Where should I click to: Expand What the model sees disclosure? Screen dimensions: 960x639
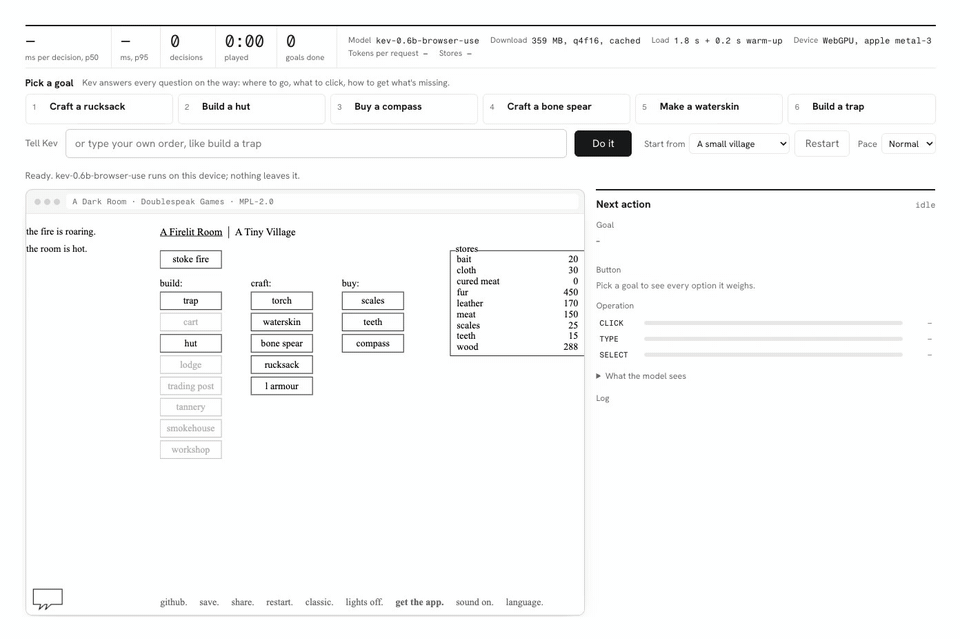(x=641, y=376)
